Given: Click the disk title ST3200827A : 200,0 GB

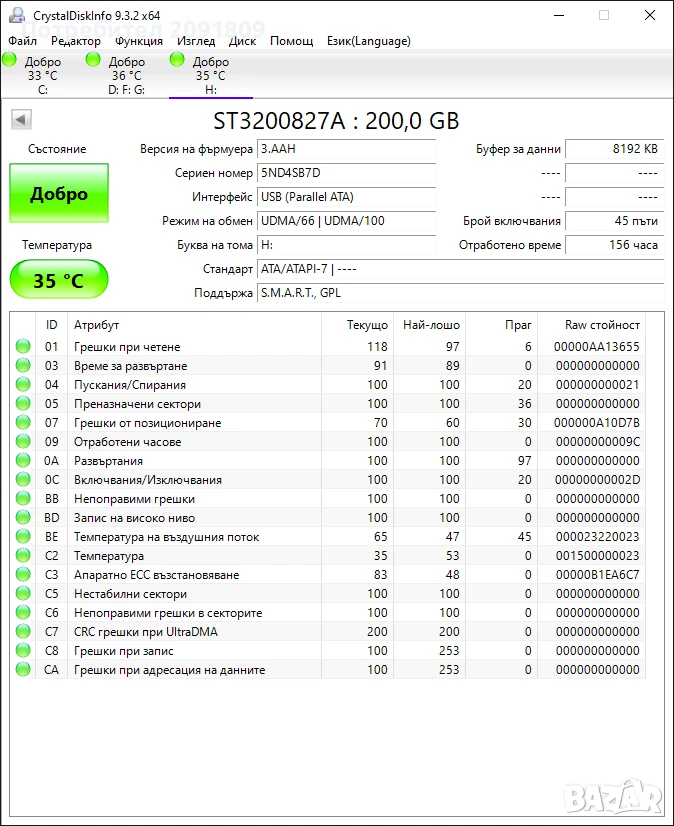Looking at the screenshot, I should click(336, 121).
